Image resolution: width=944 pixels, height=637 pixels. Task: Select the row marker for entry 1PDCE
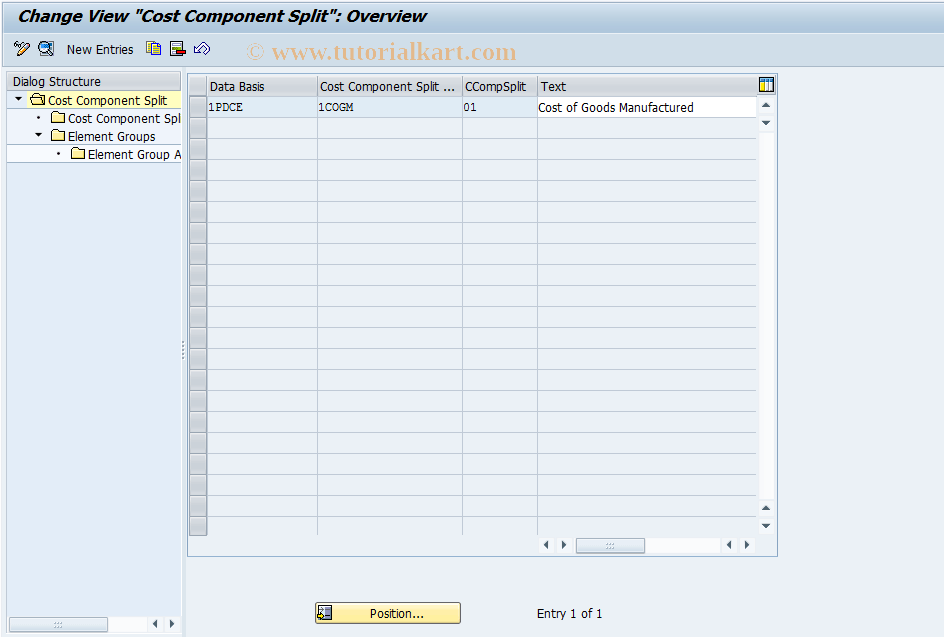[197, 107]
